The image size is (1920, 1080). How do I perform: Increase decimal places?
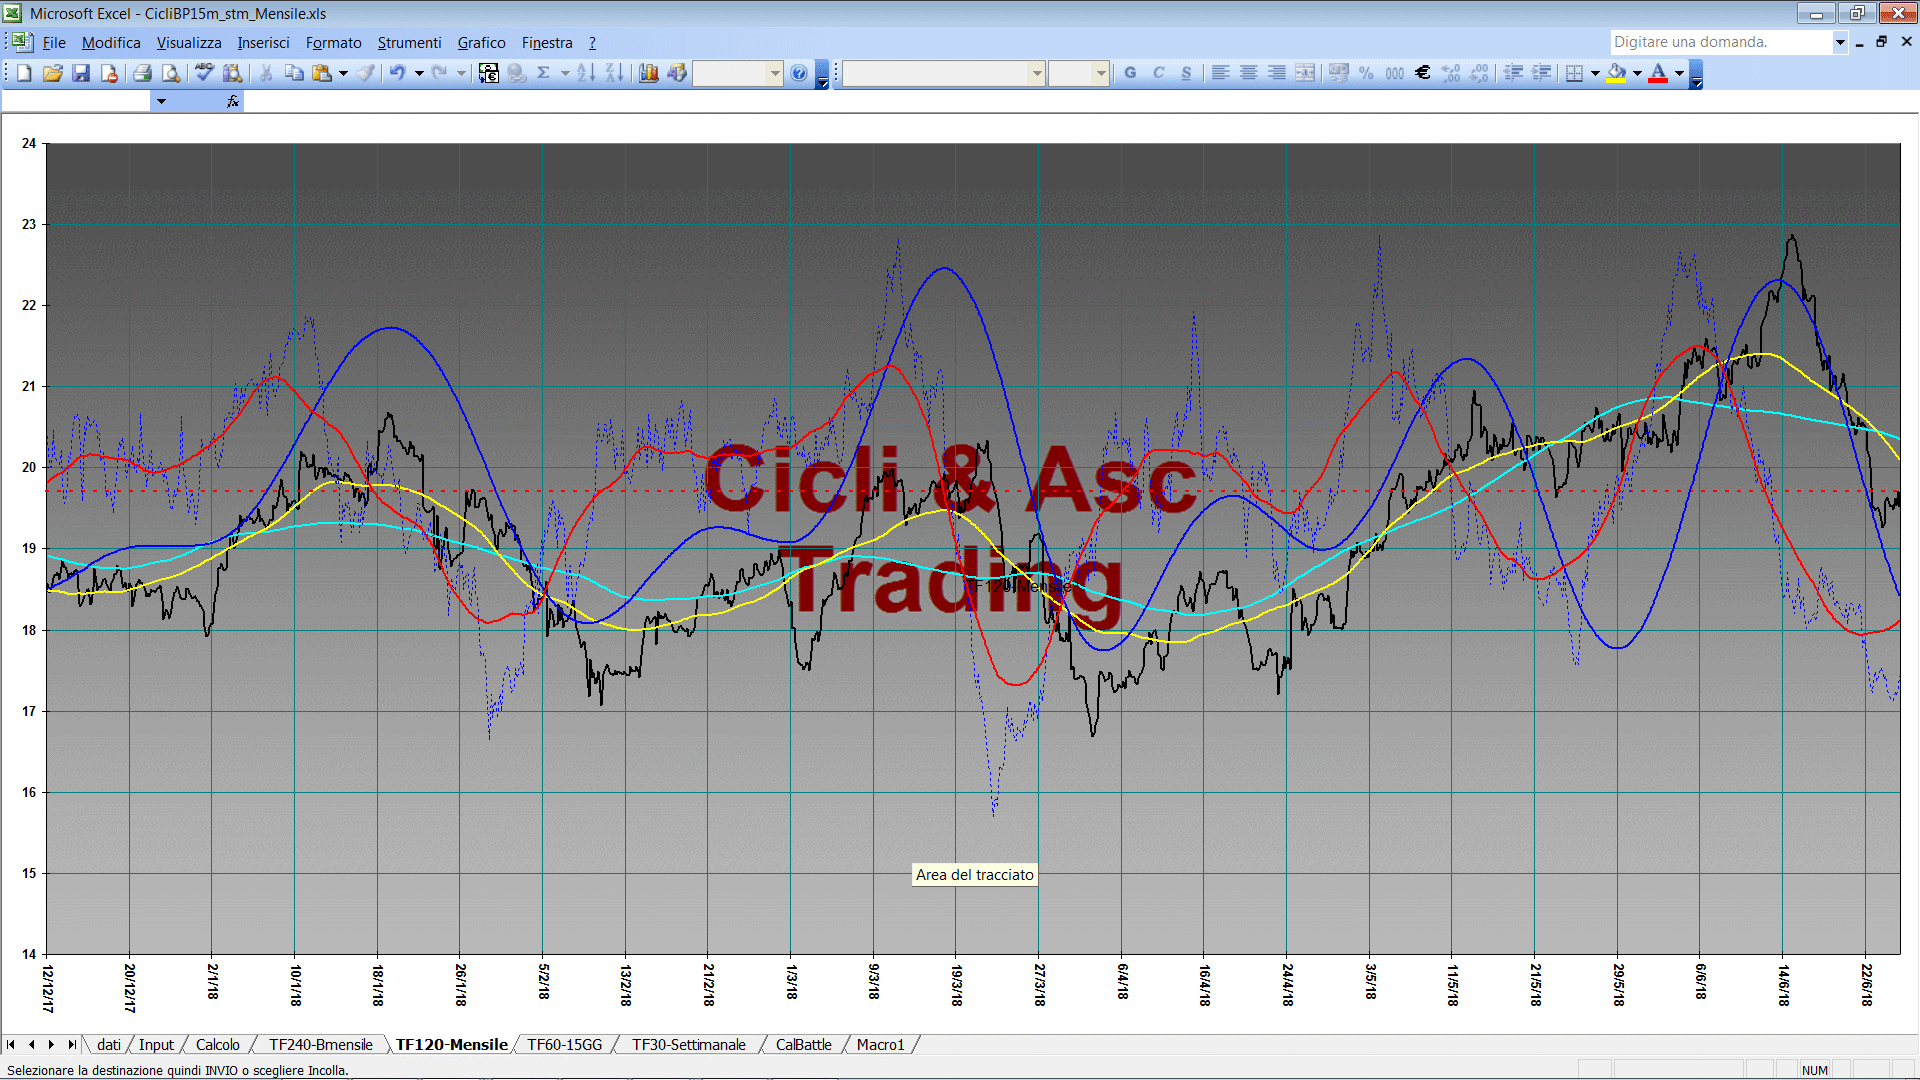point(1451,73)
